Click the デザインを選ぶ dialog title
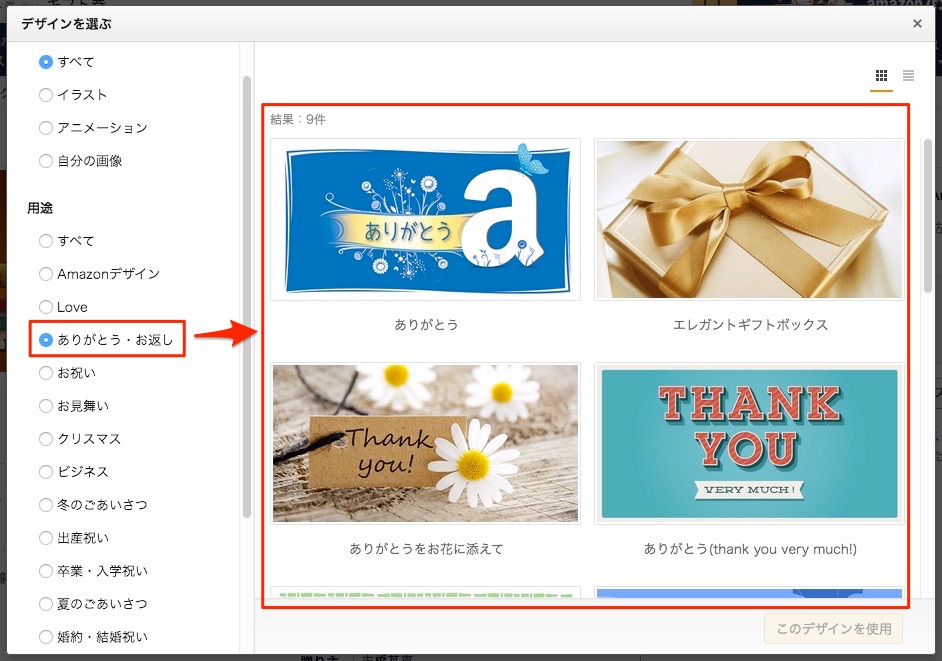The image size is (942, 661). (x=66, y=24)
